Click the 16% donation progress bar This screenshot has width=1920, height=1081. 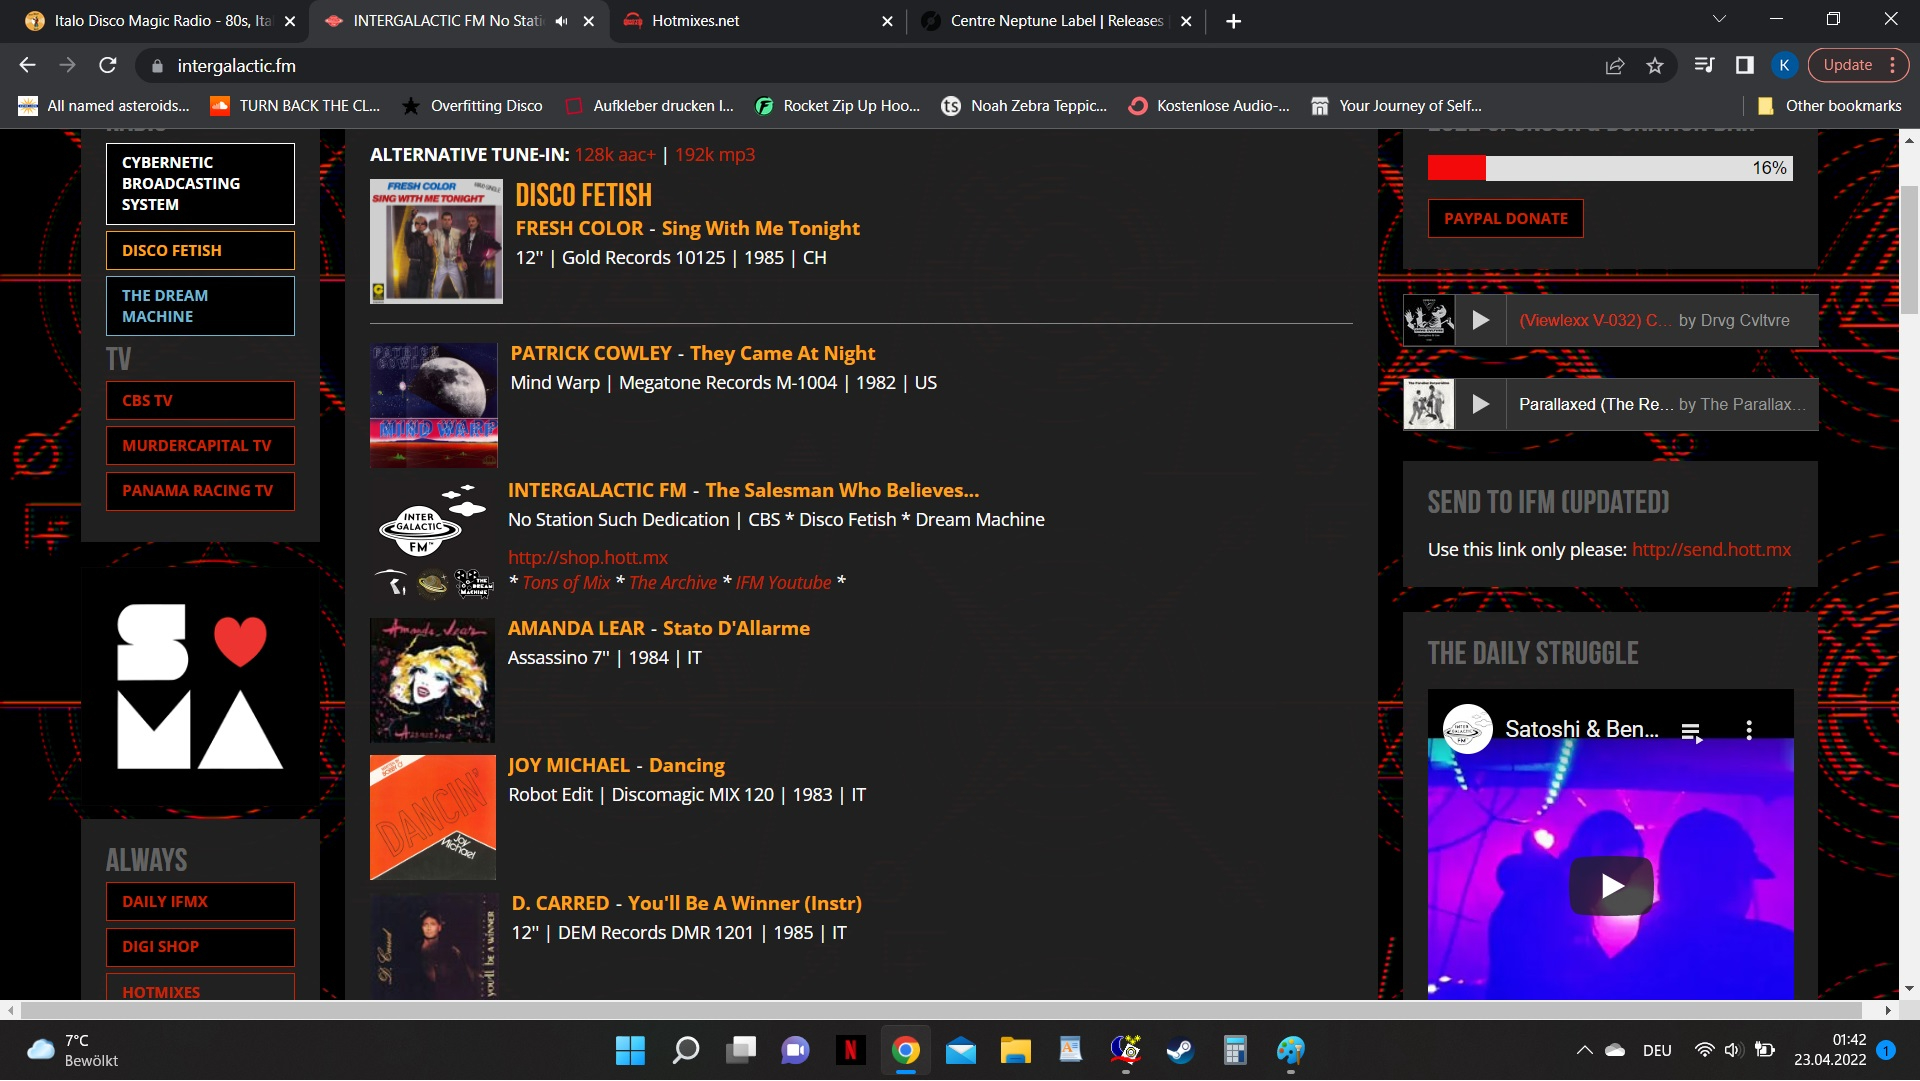[1609, 168]
